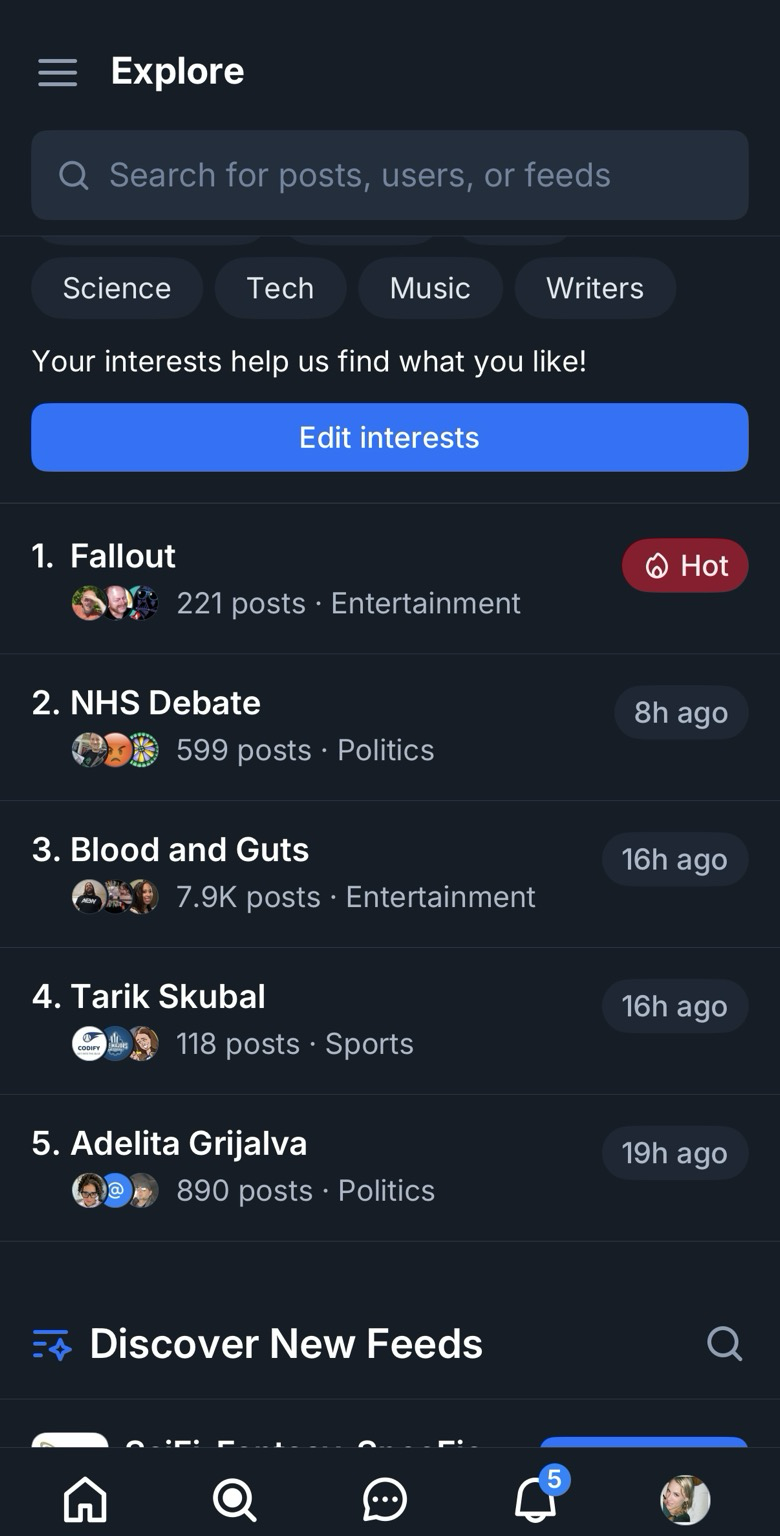Select the Music interest chip
Image resolution: width=780 pixels, height=1536 pixels.
coord(430,288)
